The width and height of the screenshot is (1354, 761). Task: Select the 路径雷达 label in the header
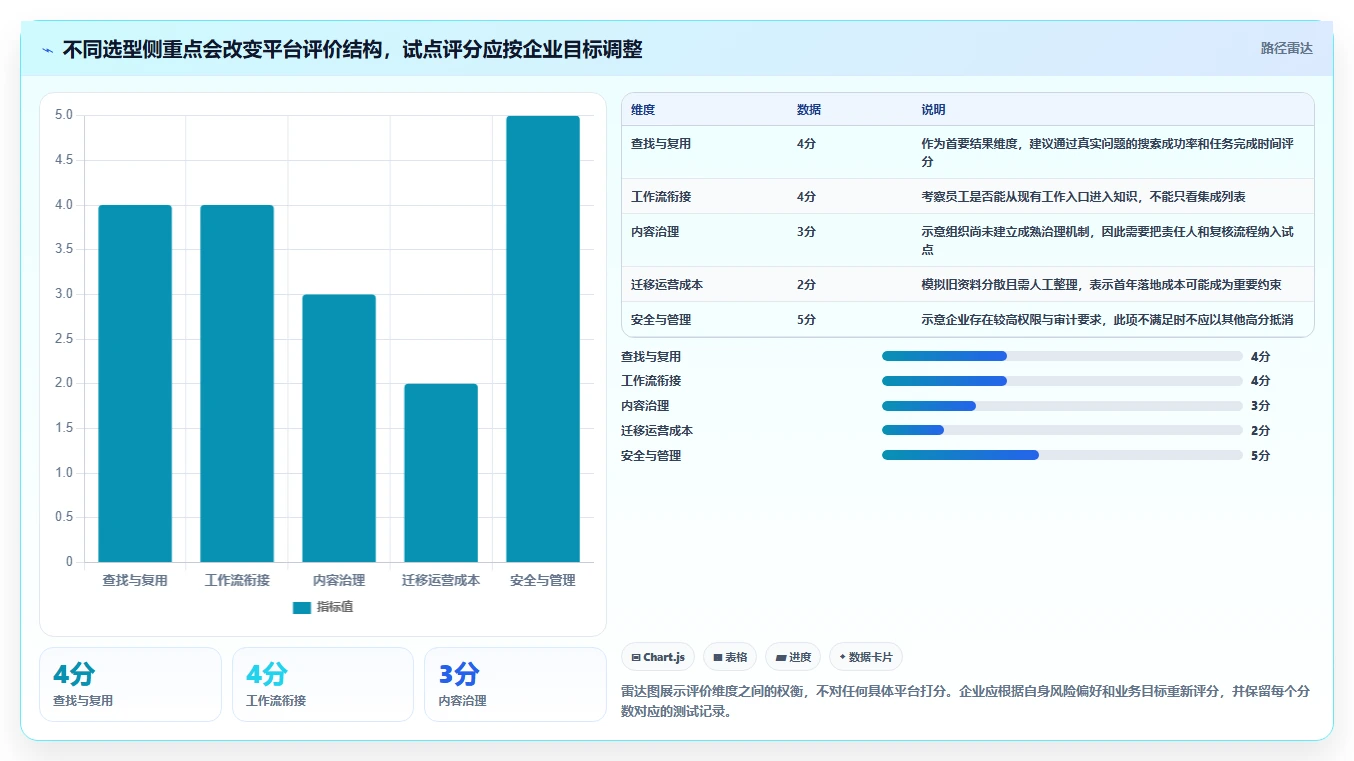1286,48
